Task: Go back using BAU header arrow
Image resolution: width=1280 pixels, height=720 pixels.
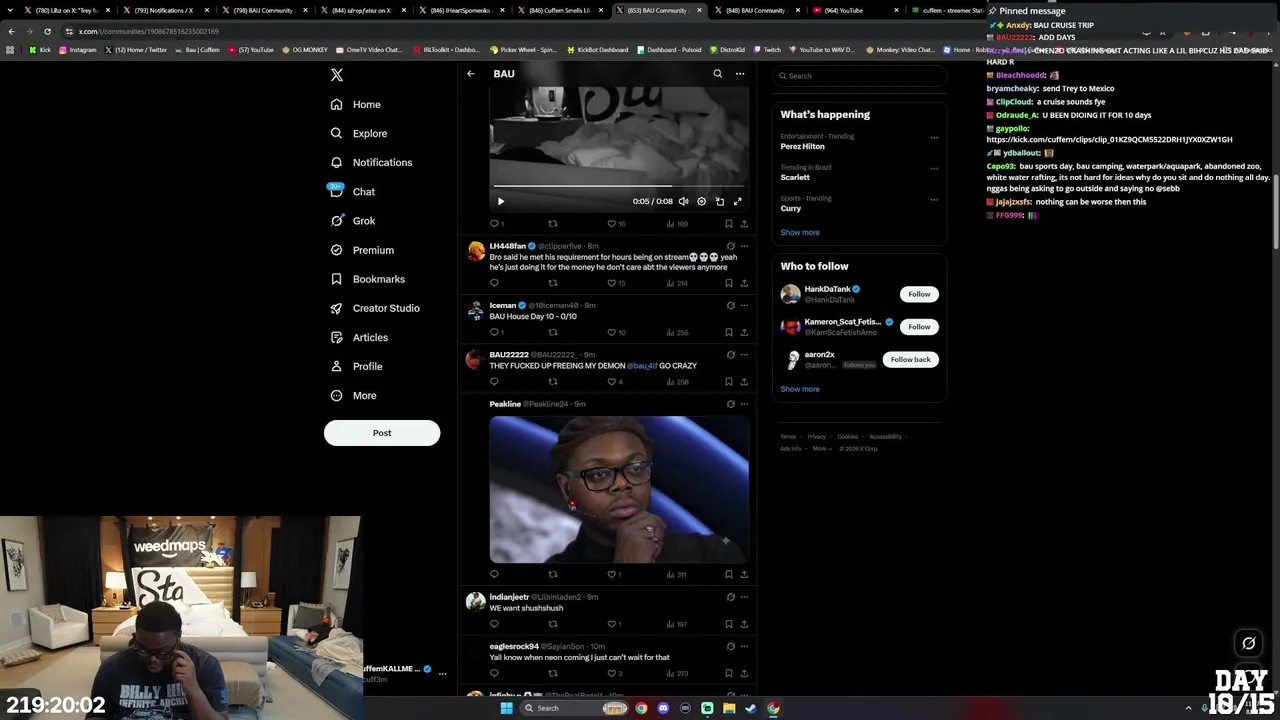Action: pos(471,74)
